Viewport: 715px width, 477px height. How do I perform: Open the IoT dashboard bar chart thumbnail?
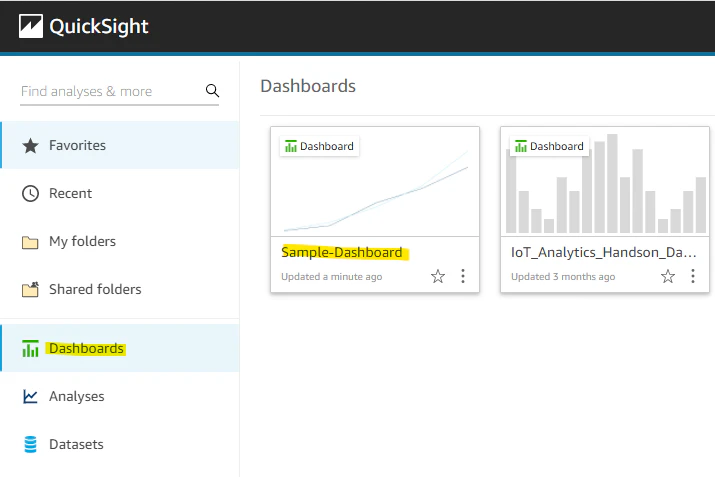click(x=605, y=181)
